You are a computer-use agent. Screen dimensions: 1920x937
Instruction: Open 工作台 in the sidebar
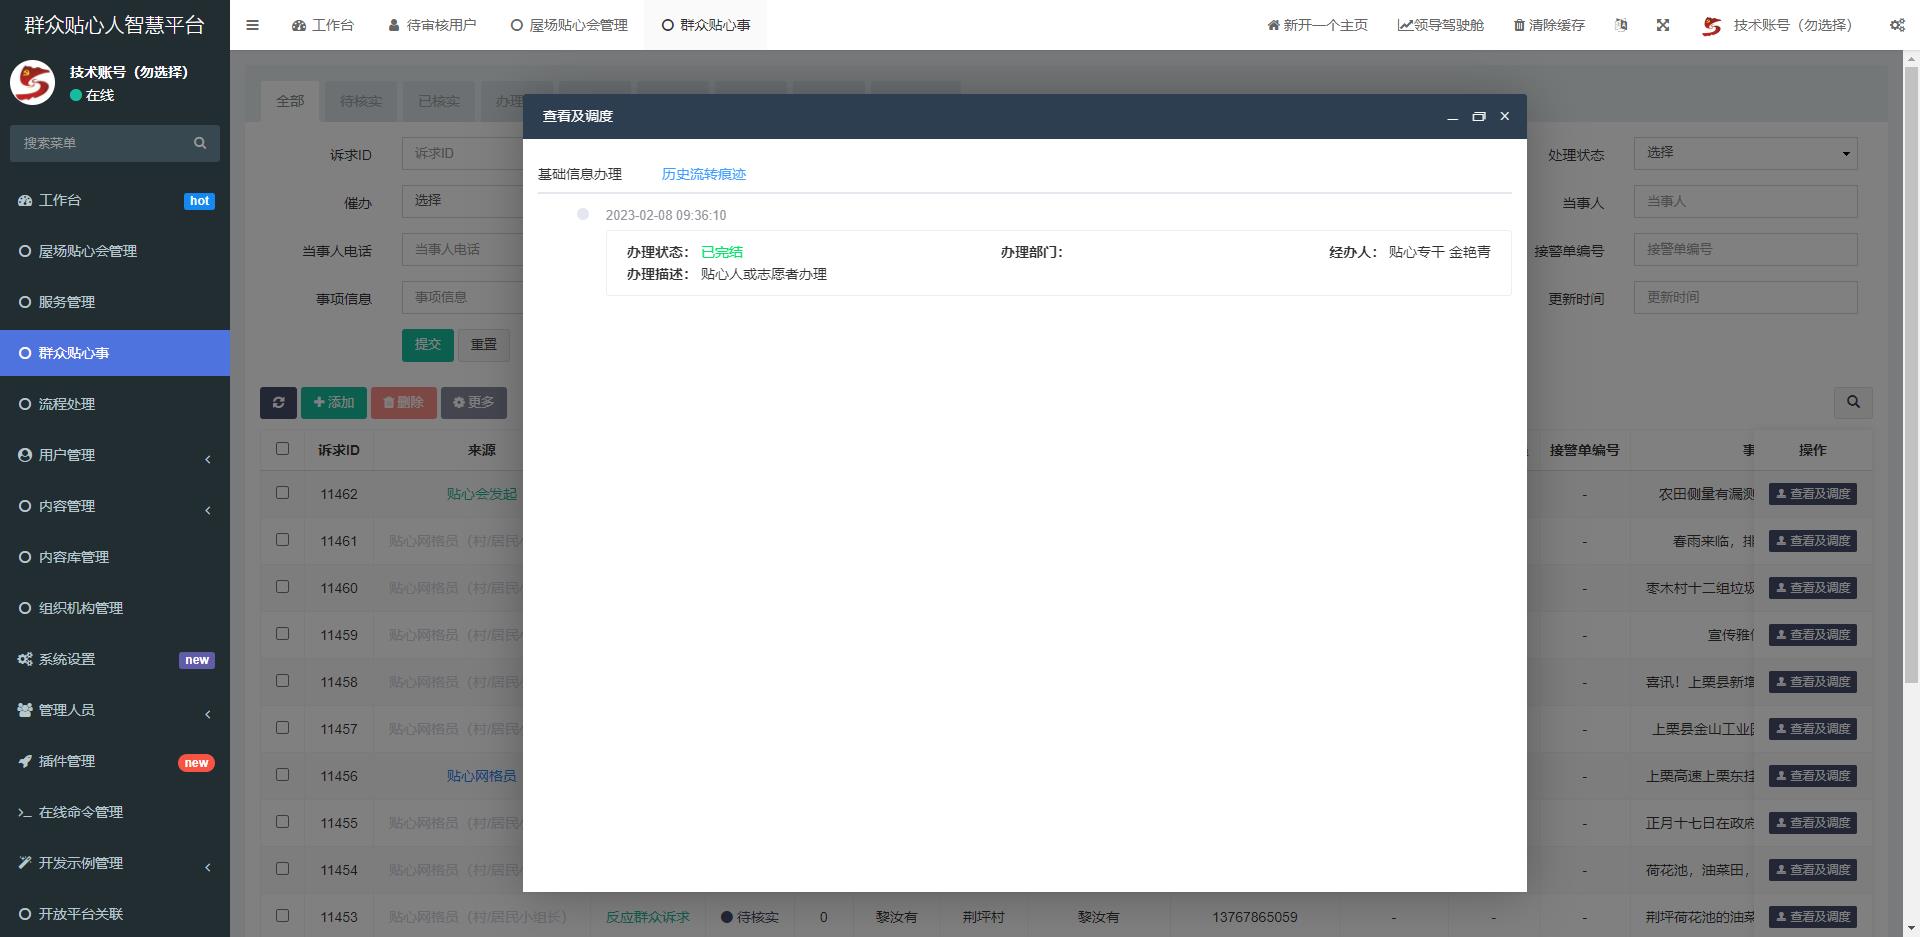click(115, 200)
